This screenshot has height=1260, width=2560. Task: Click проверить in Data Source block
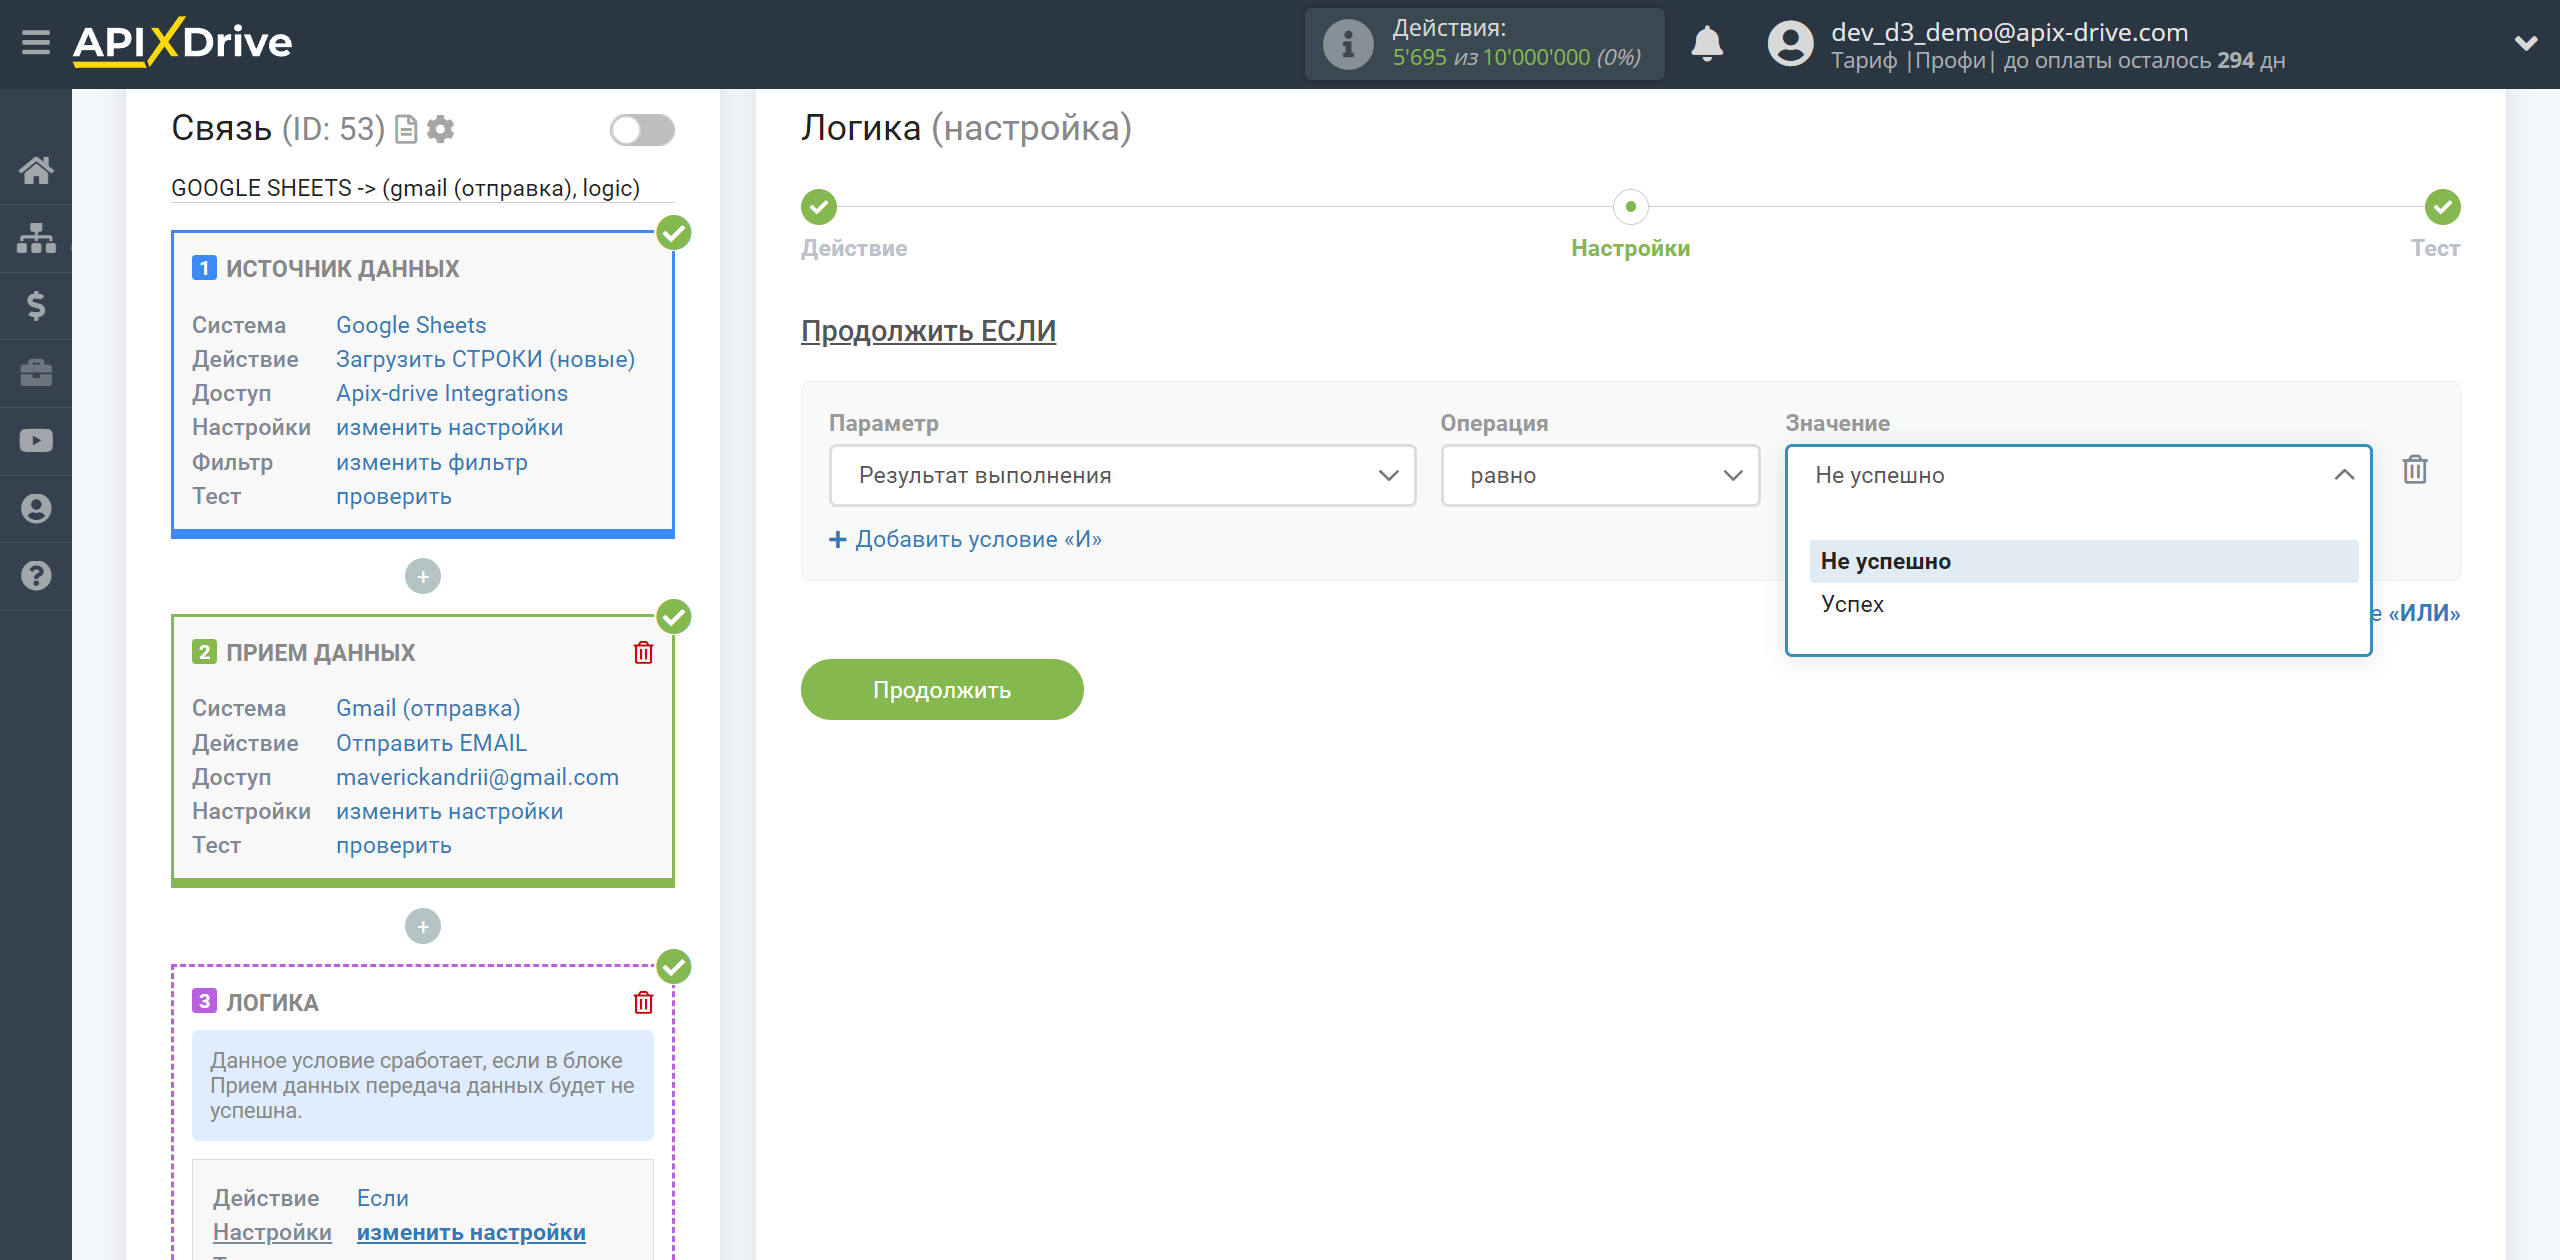(x=393, y=497)
